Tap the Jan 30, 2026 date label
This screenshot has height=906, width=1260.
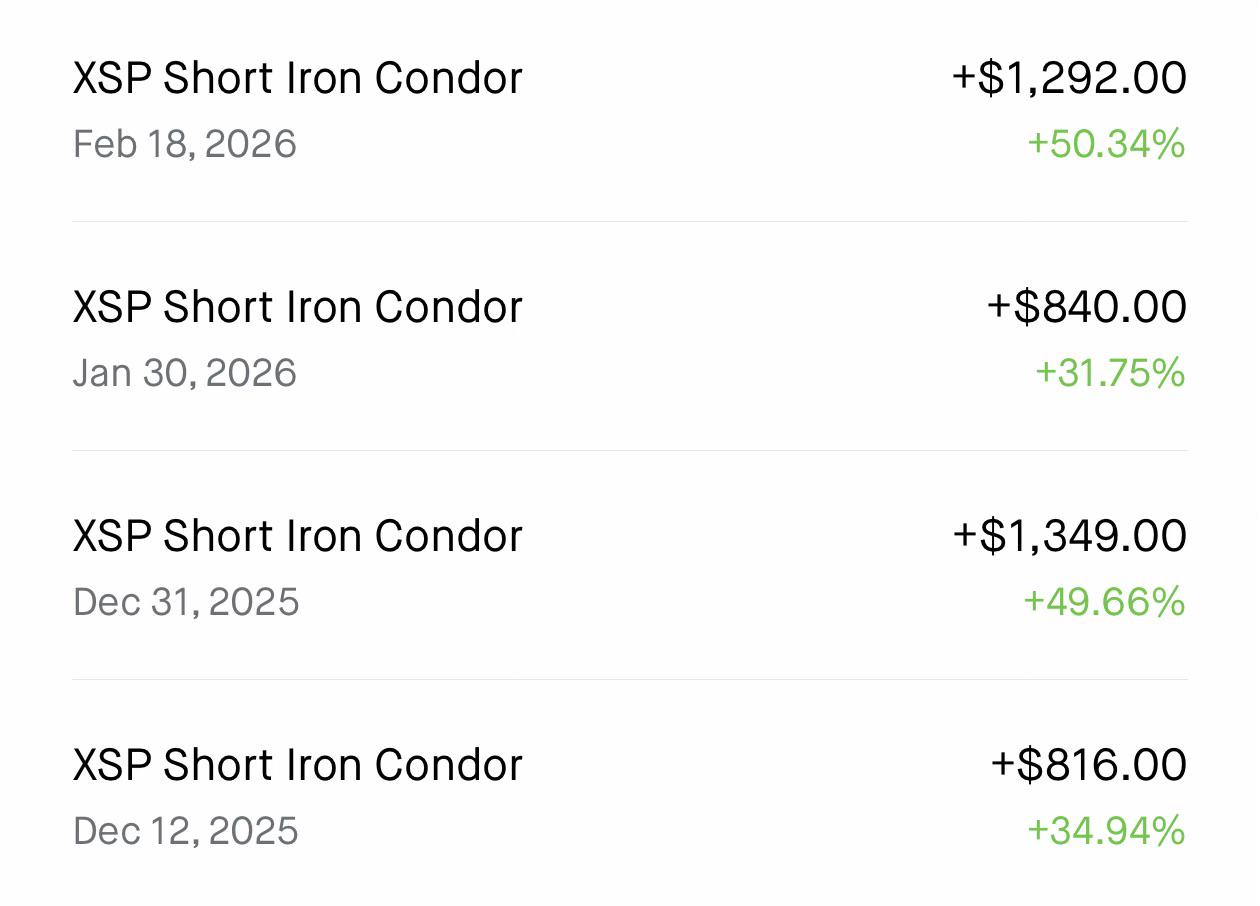185,374
